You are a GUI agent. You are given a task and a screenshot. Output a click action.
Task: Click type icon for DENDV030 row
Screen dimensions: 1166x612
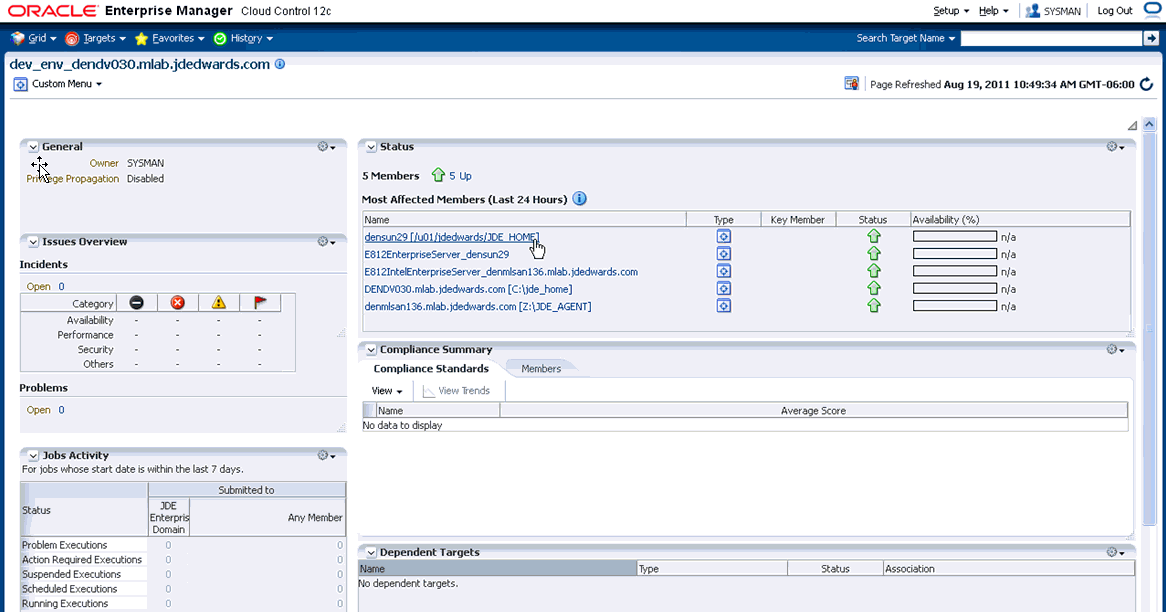click(724, 289)
